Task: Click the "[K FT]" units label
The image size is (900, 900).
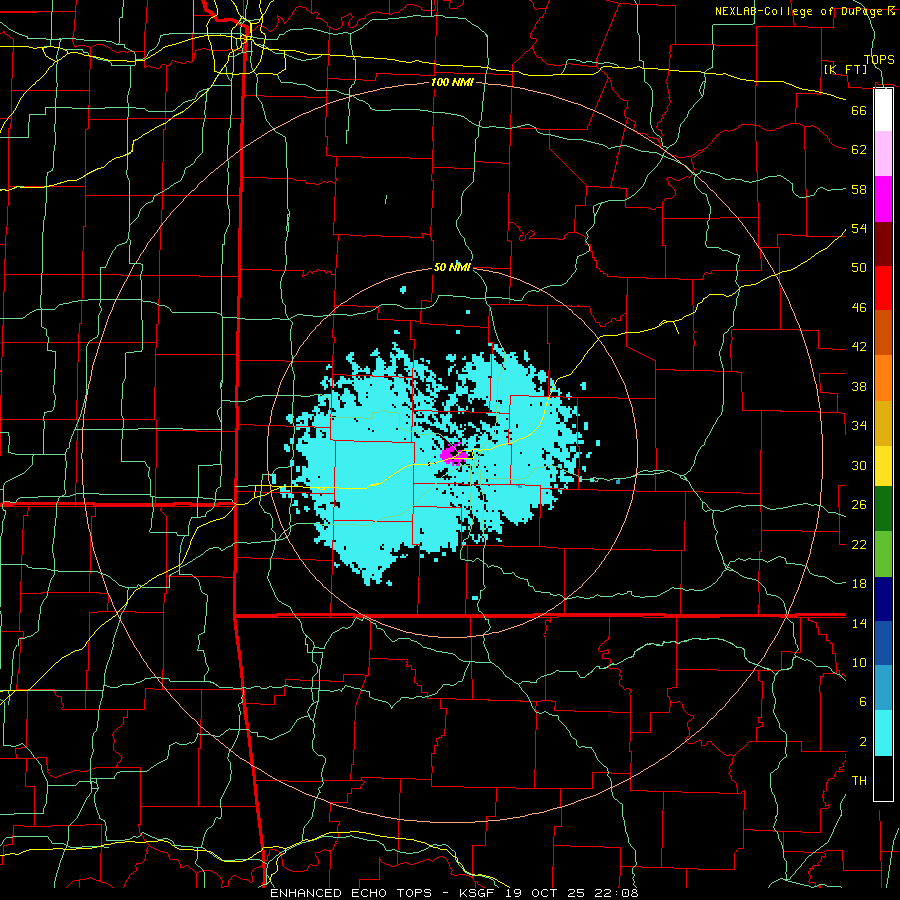Action: (845, 69)
